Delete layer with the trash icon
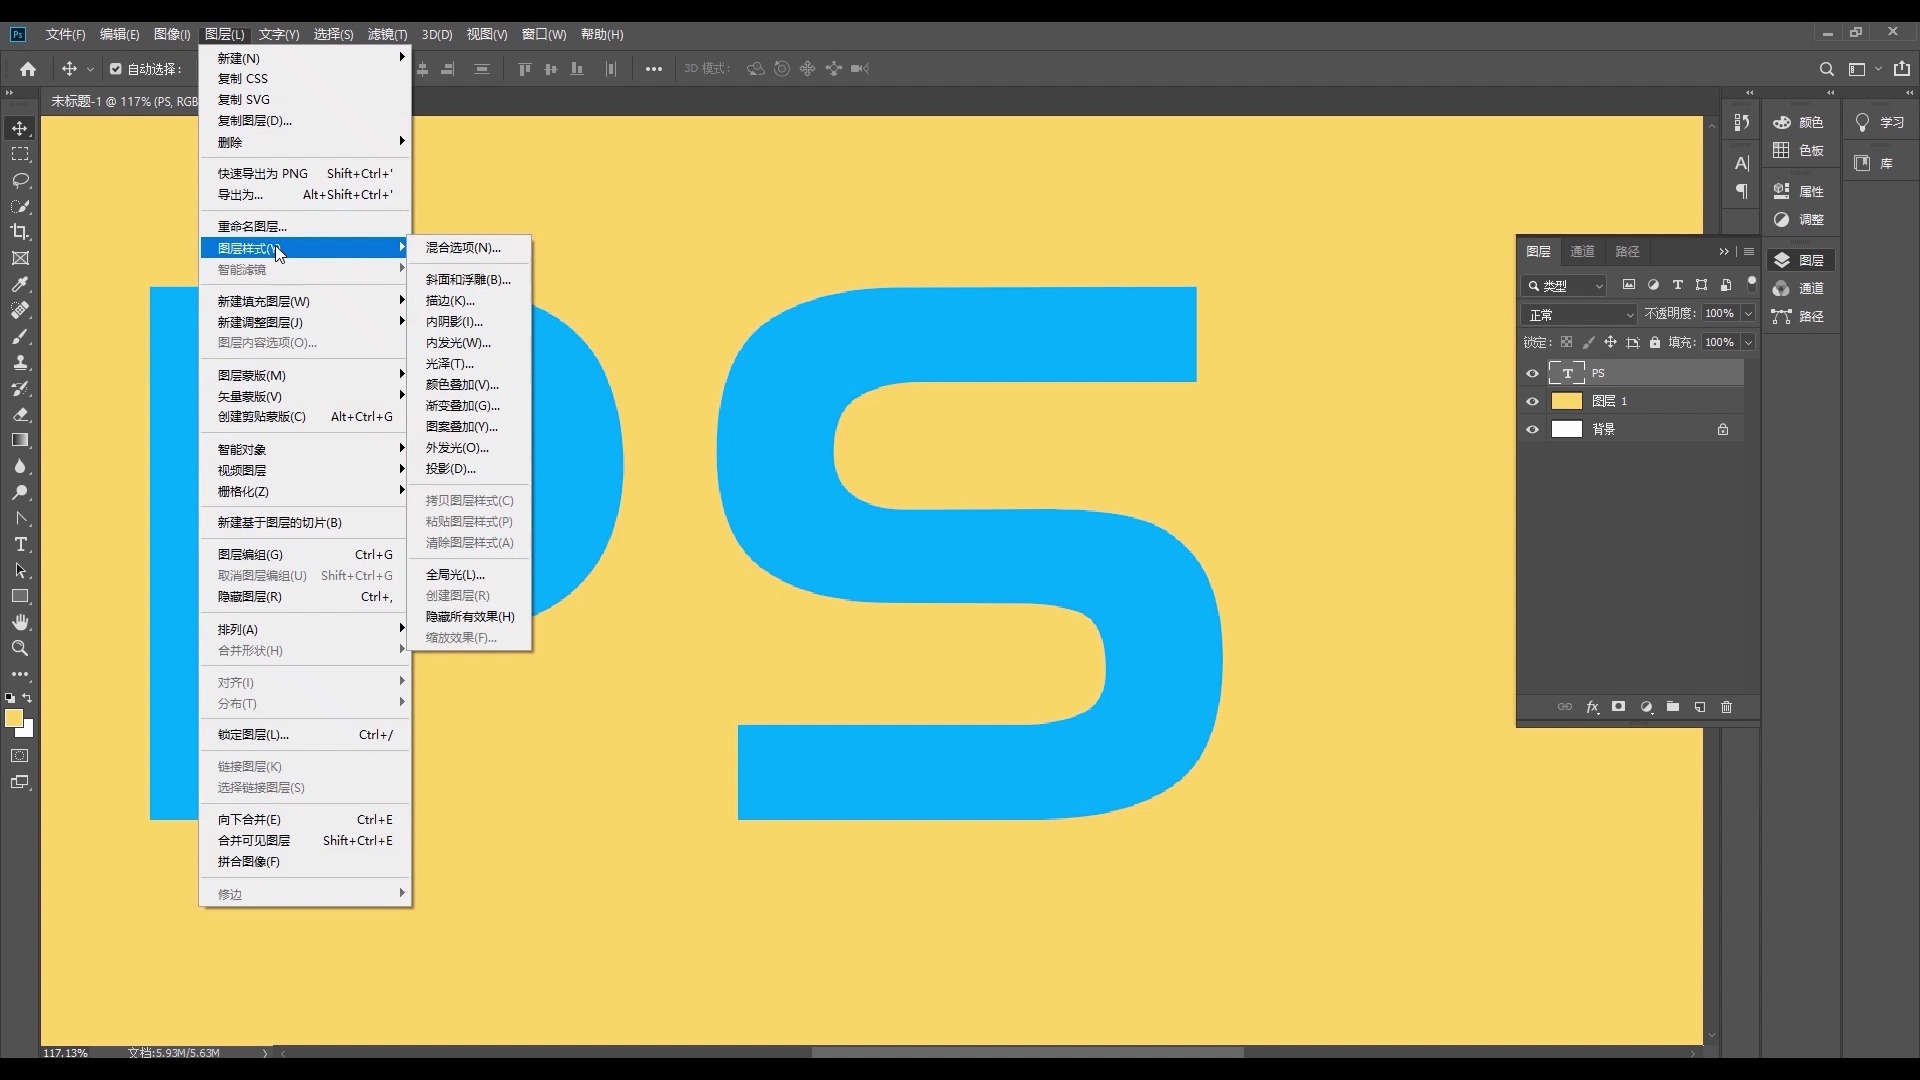Image resolution: width=1920 pixels, height=1080 pixels. click(1726, 707)
